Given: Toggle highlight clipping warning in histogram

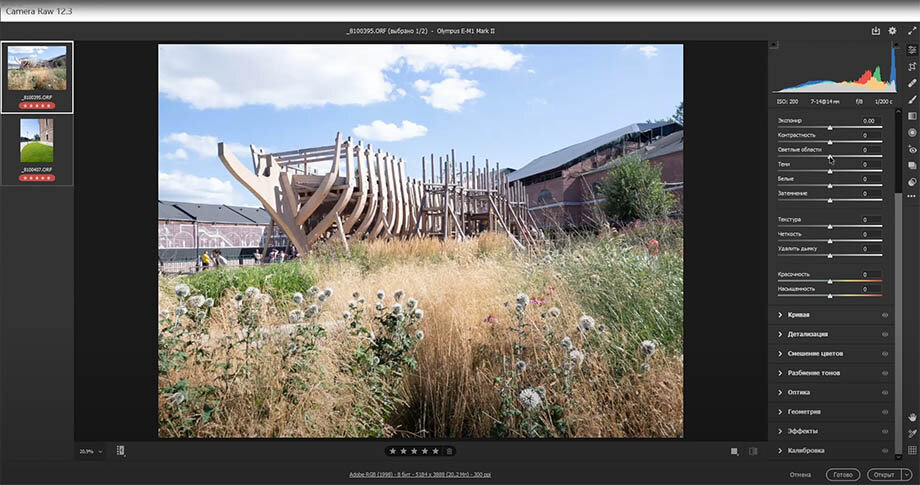Looking at the screenshot, I should coord(895,45).
